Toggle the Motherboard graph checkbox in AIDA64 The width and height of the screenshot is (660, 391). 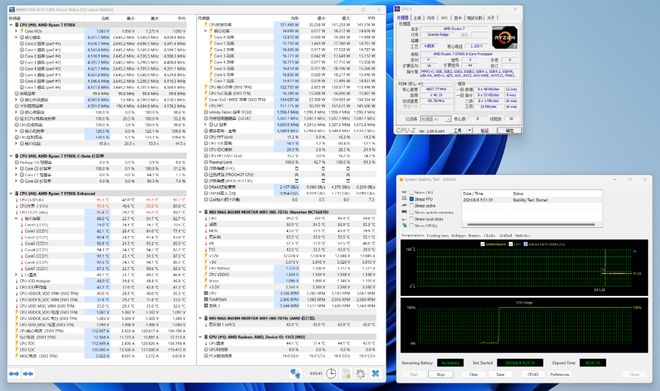click(x=482, y=244)
